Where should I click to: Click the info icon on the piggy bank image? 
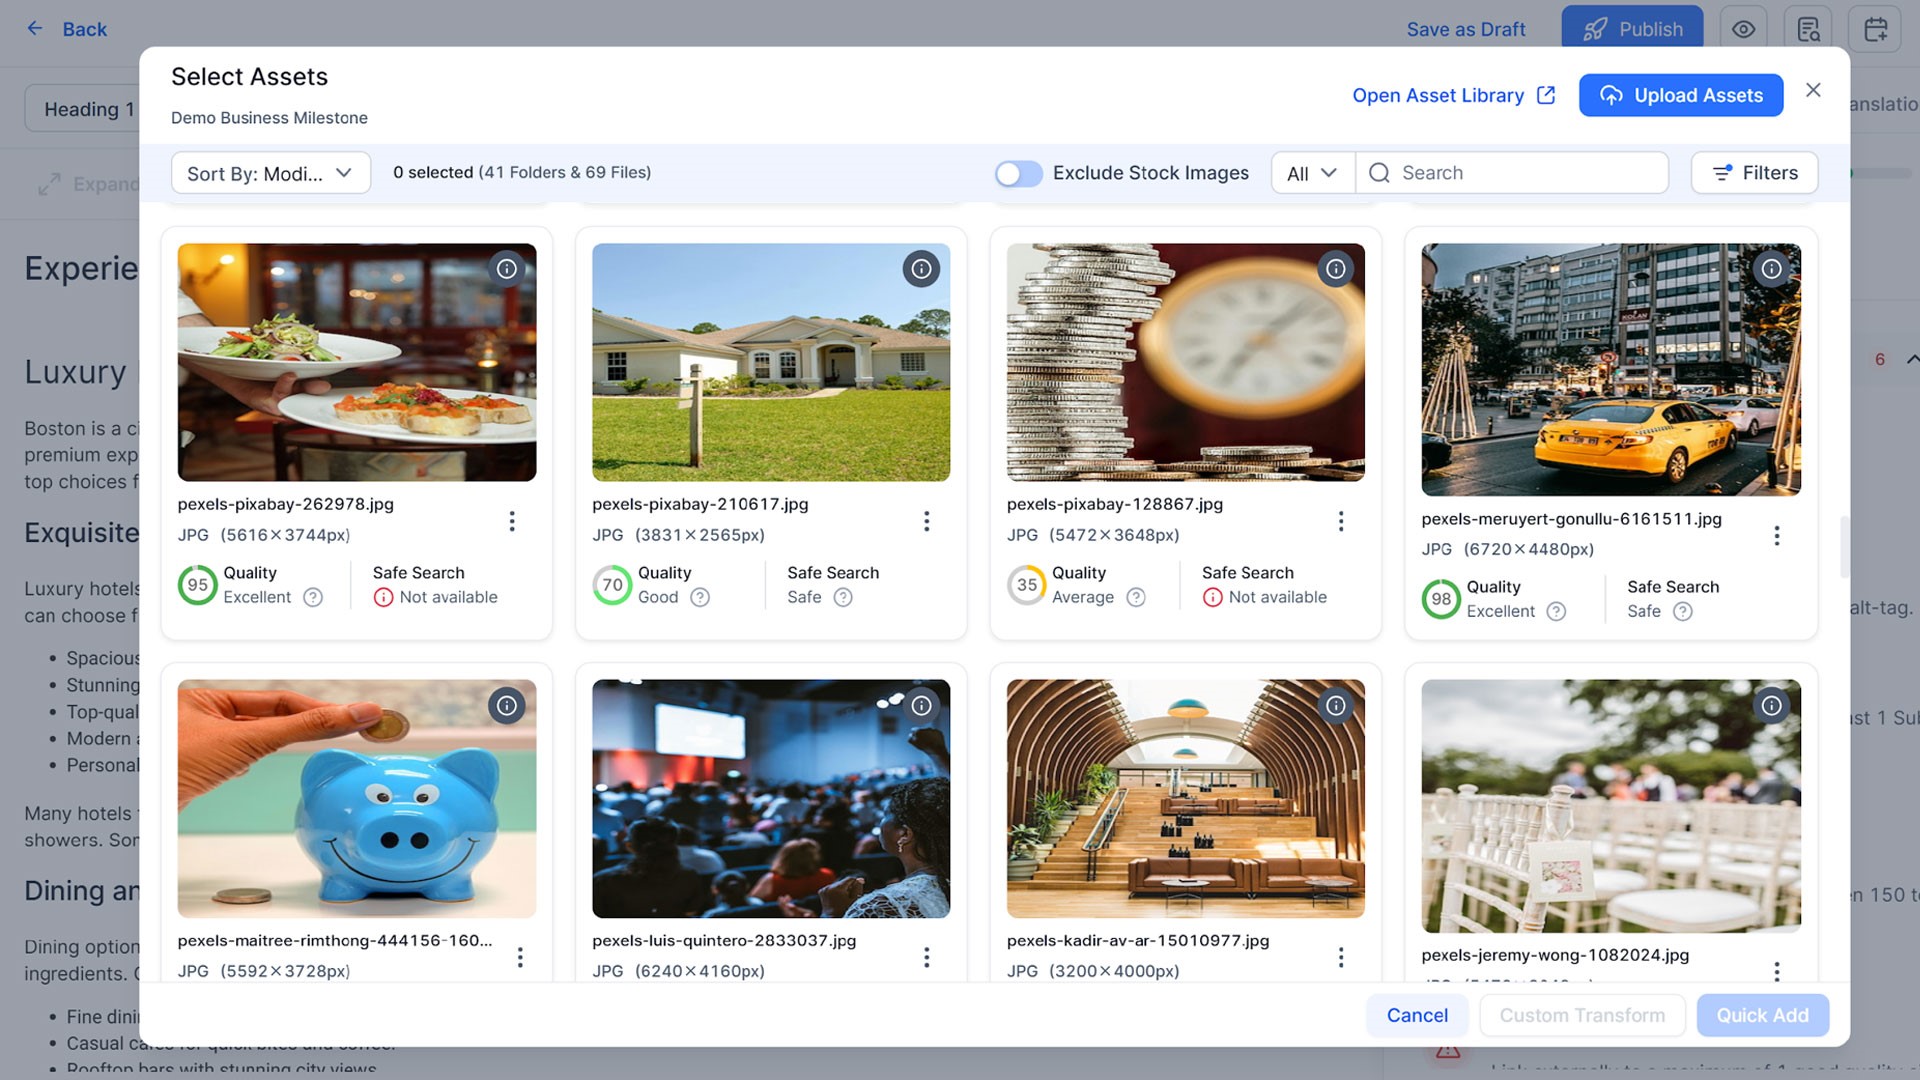[x=506, y=705]
